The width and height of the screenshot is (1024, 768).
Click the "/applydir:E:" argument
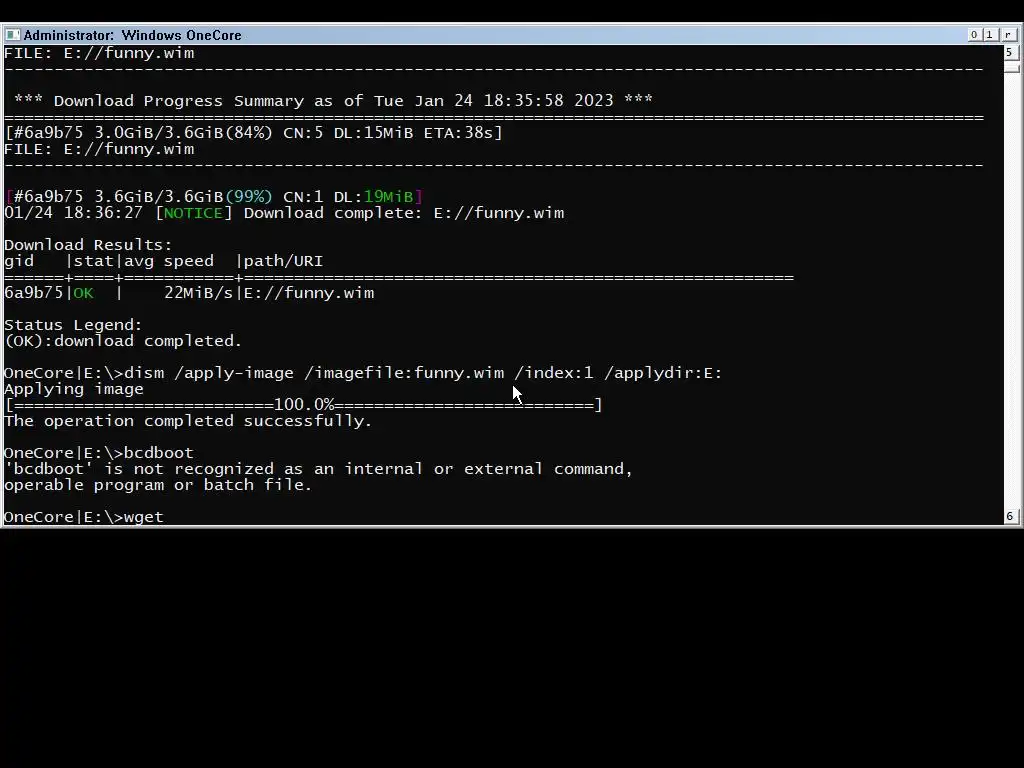tap(664, 373)
